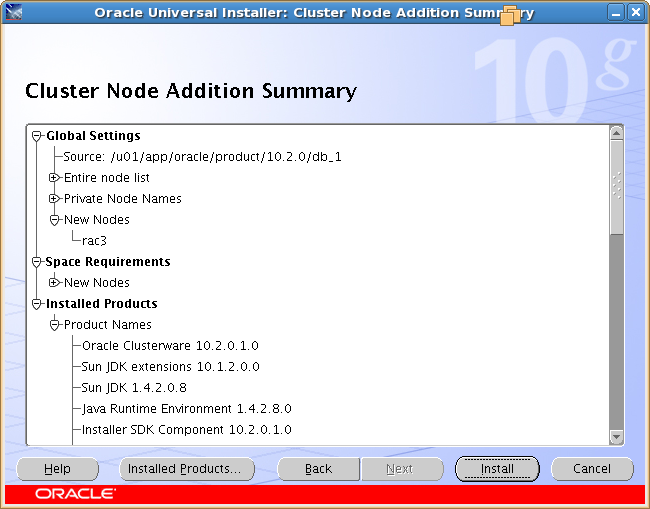Start installation with Install button

pos(497,469)
